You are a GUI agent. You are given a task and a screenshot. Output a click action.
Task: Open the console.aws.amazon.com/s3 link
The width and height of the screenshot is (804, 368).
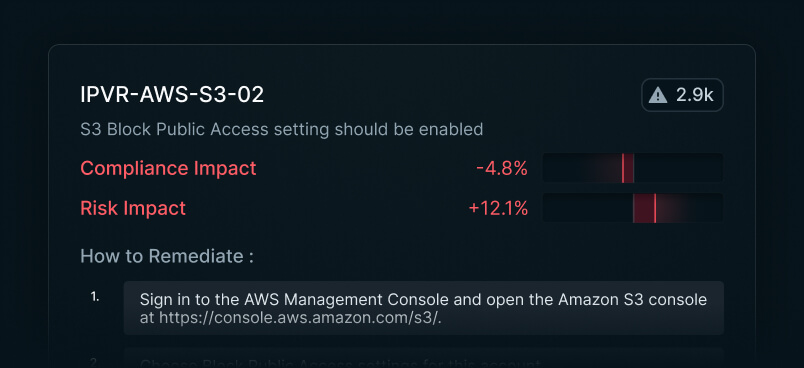(x=300, y=318)
